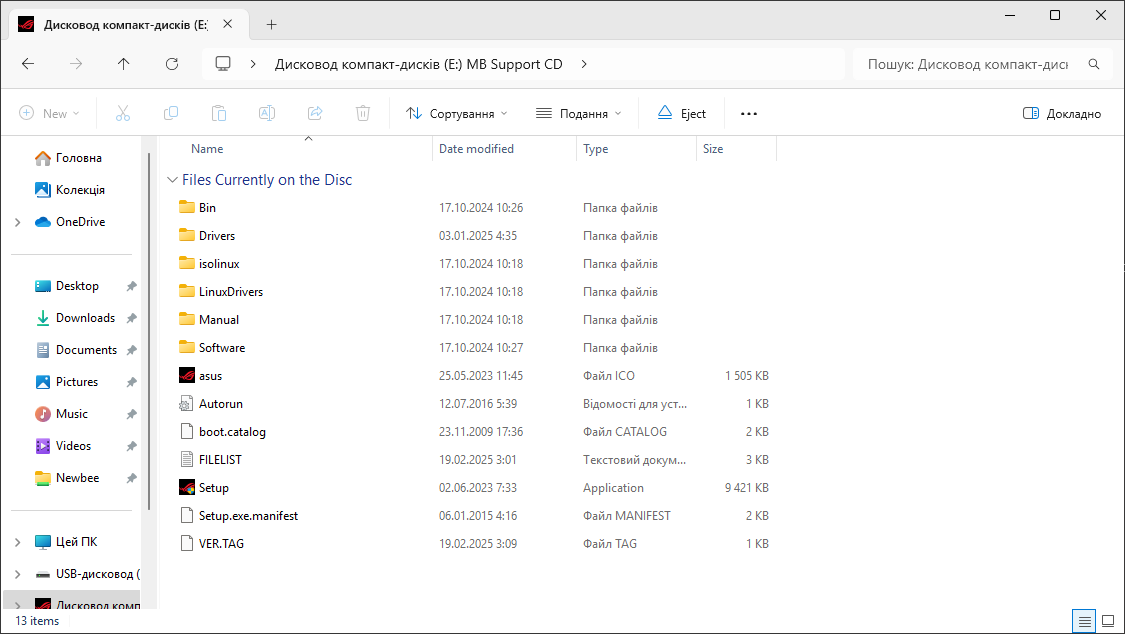Select the asus ICO file
1125x634 pixels.
click(x=210, y=376)
